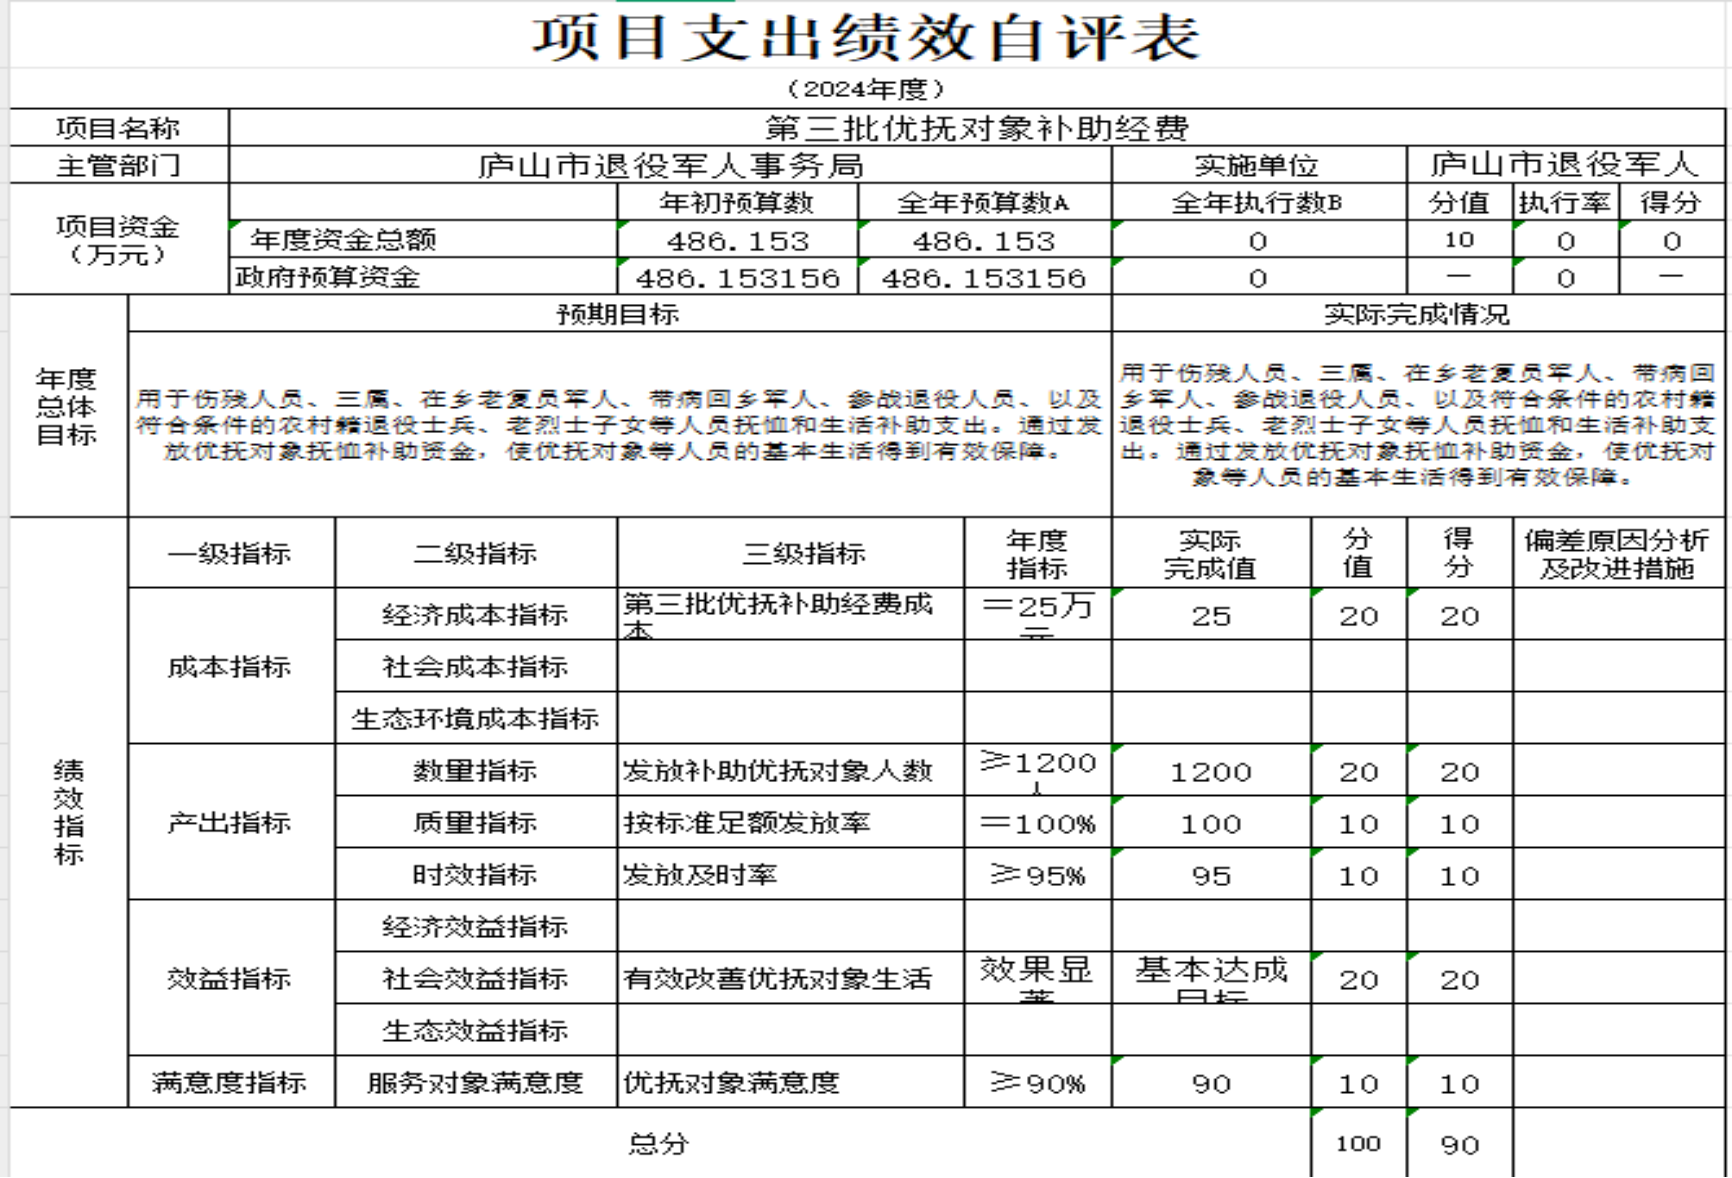This screenshot has height=1178, width=1732.
Task: Select the 年初预算数 column header
Action: click(x=737, y=203)
